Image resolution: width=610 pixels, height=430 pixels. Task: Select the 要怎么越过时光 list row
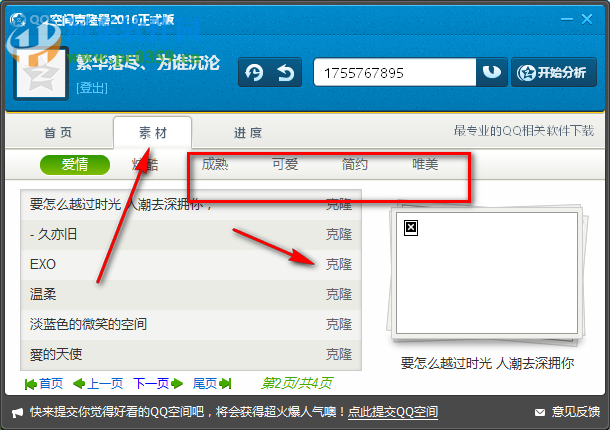pos(191,205)
